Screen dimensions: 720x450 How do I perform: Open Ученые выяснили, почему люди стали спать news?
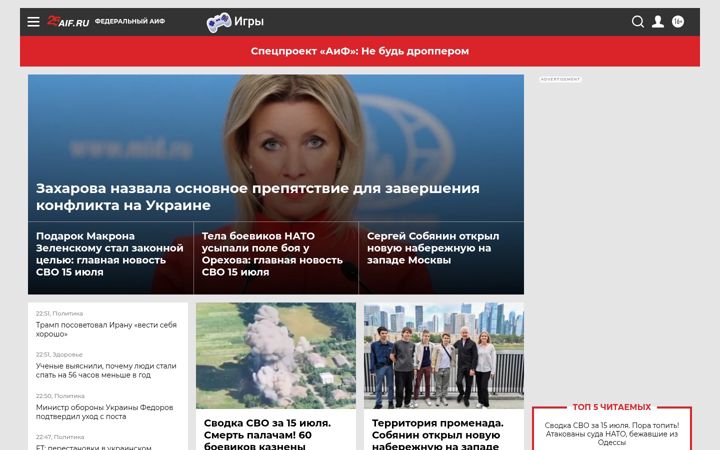(x=106, y=371)
